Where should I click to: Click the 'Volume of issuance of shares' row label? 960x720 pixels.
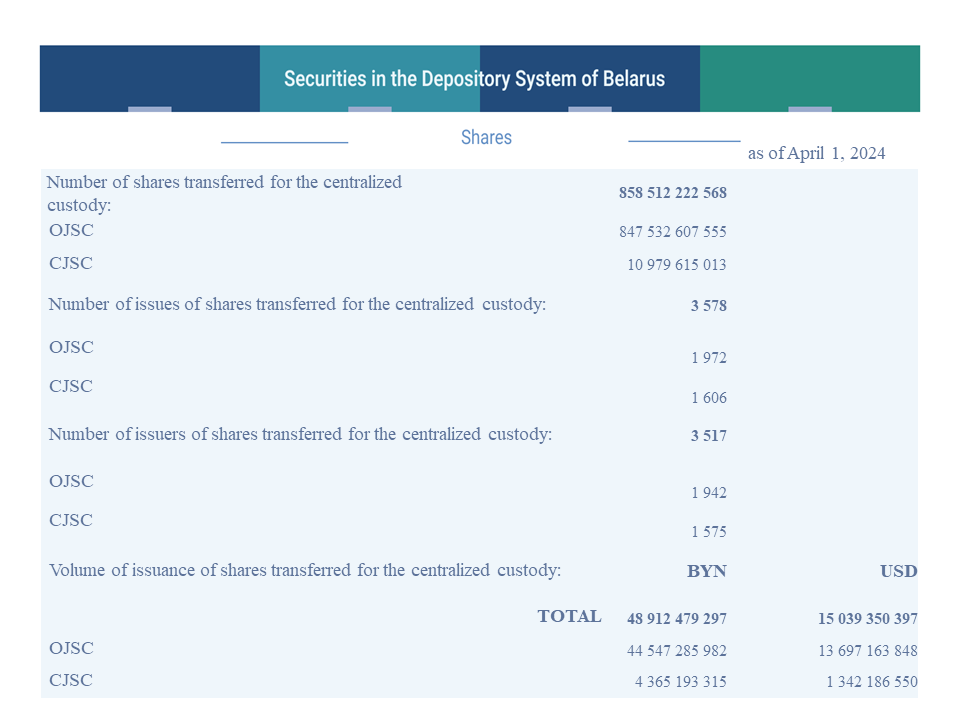[x=305, y=570]
